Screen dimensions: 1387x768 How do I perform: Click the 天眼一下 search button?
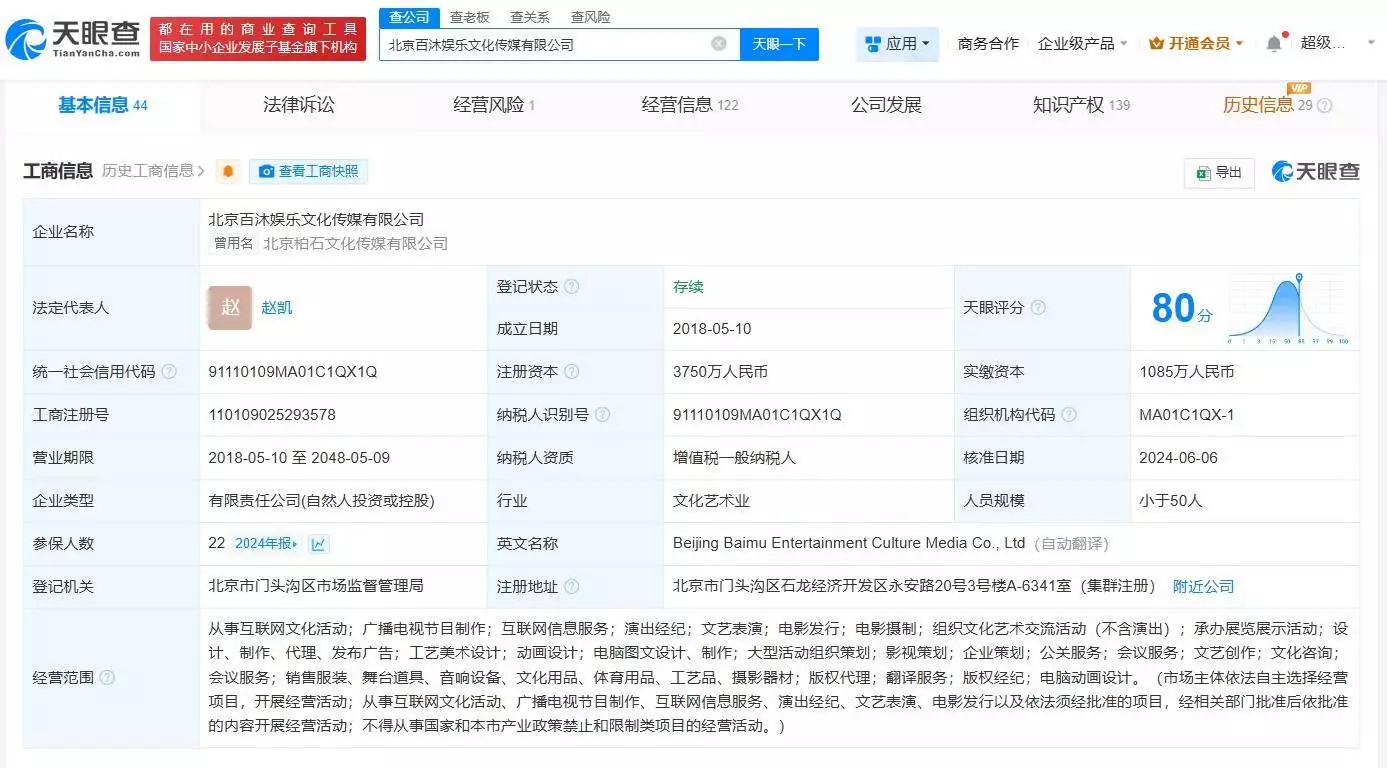click(x=779, y=44)
